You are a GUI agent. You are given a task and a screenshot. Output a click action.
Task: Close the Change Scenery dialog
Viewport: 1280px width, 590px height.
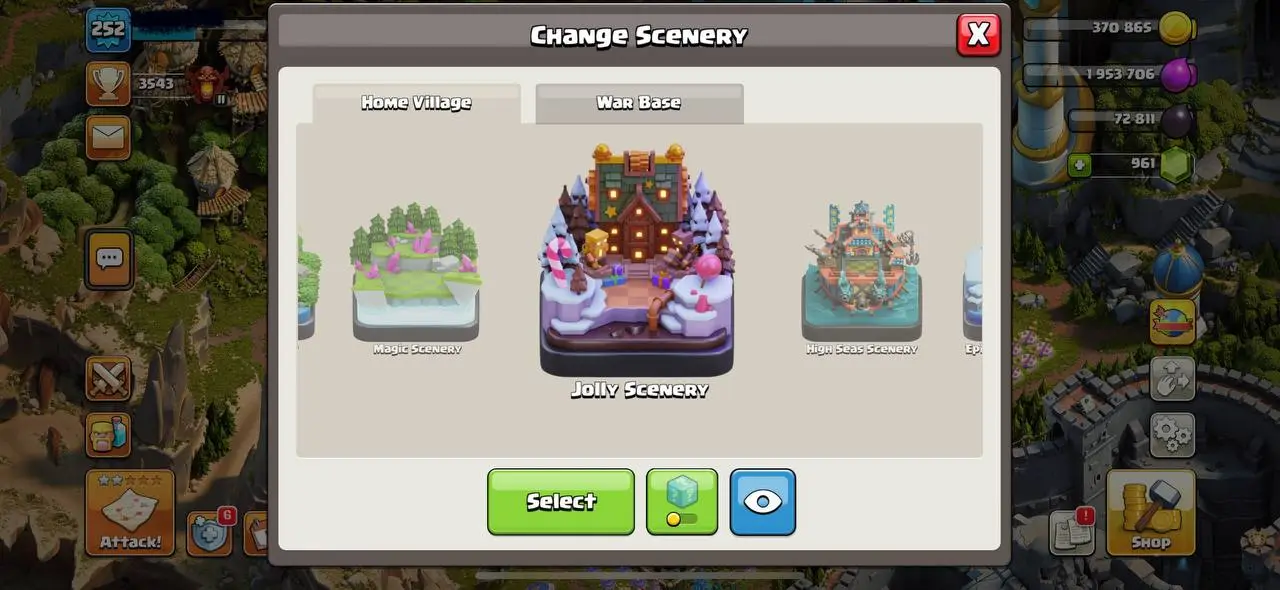(x=978, y=35)
